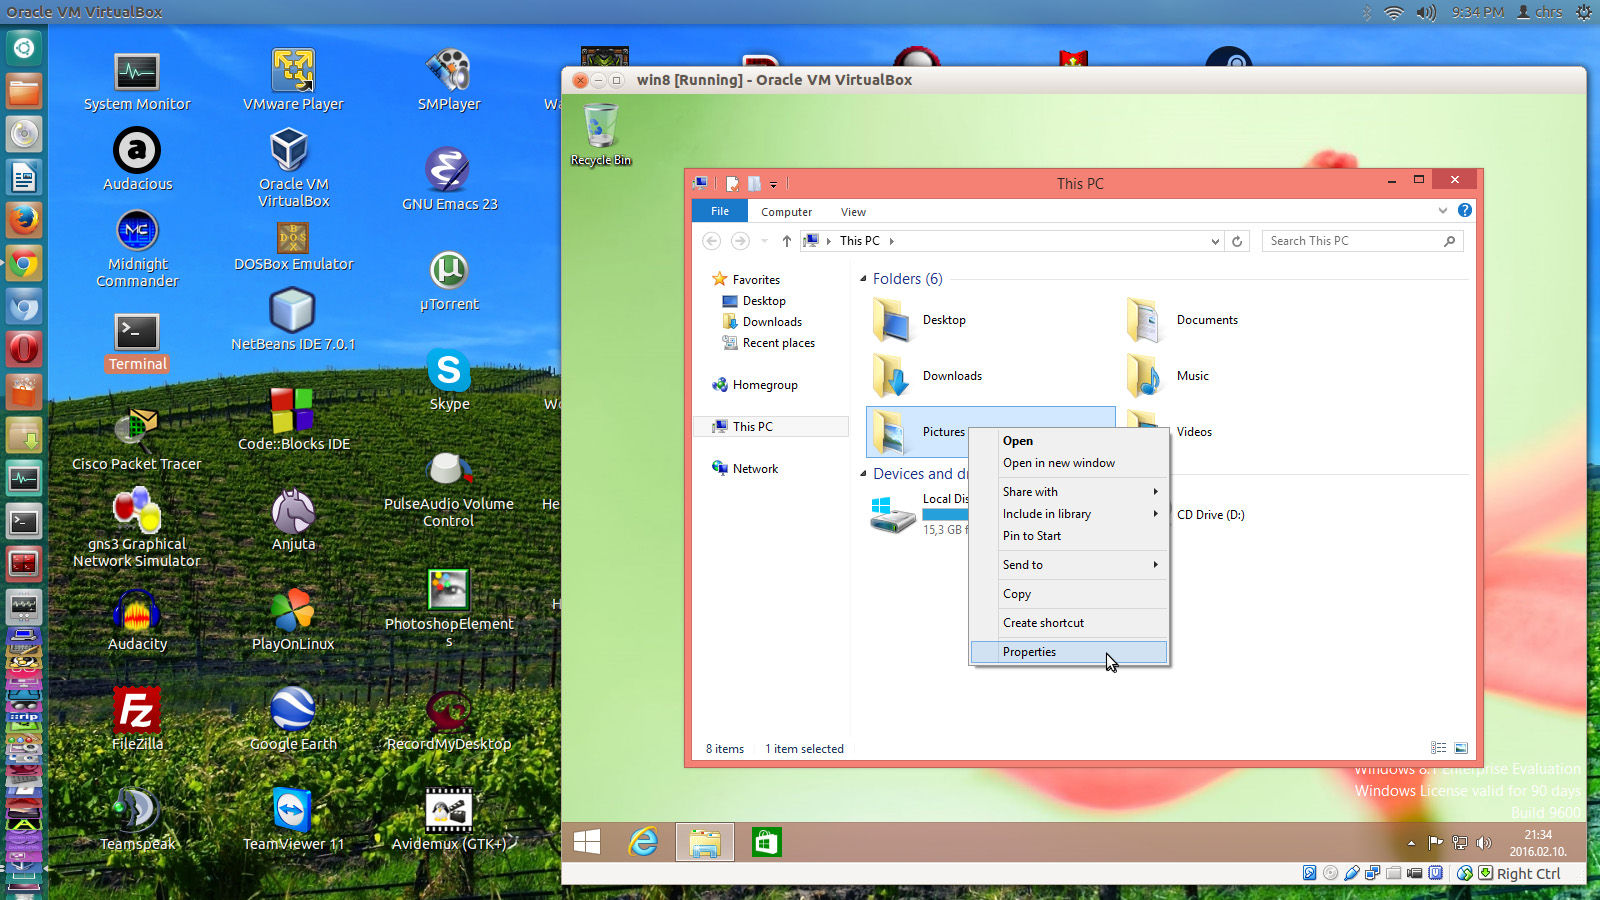
Task: Expand Send to submenu
Action: point(1068,565)
